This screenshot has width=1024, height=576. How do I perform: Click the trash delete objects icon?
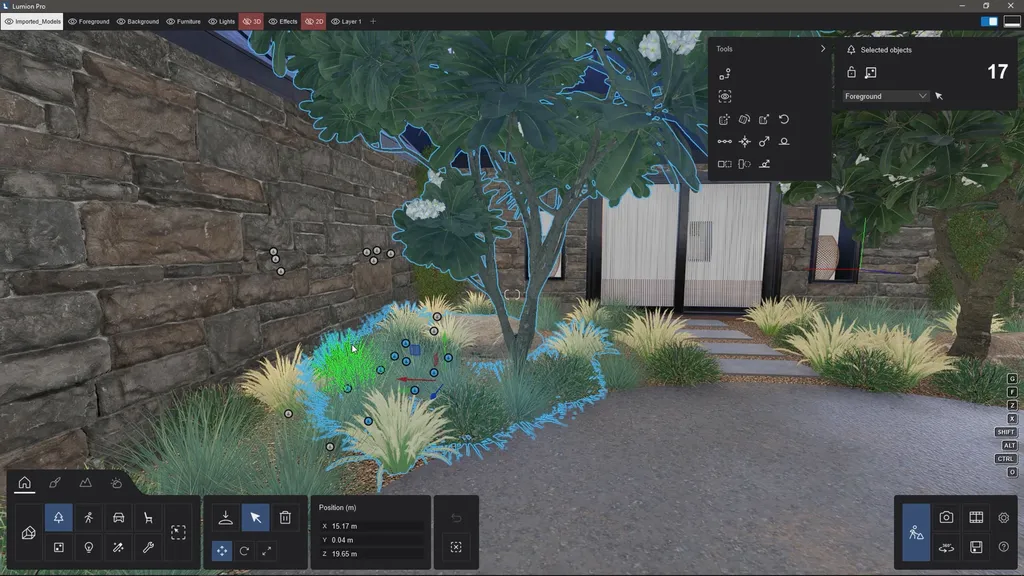(x=285, y=517)
